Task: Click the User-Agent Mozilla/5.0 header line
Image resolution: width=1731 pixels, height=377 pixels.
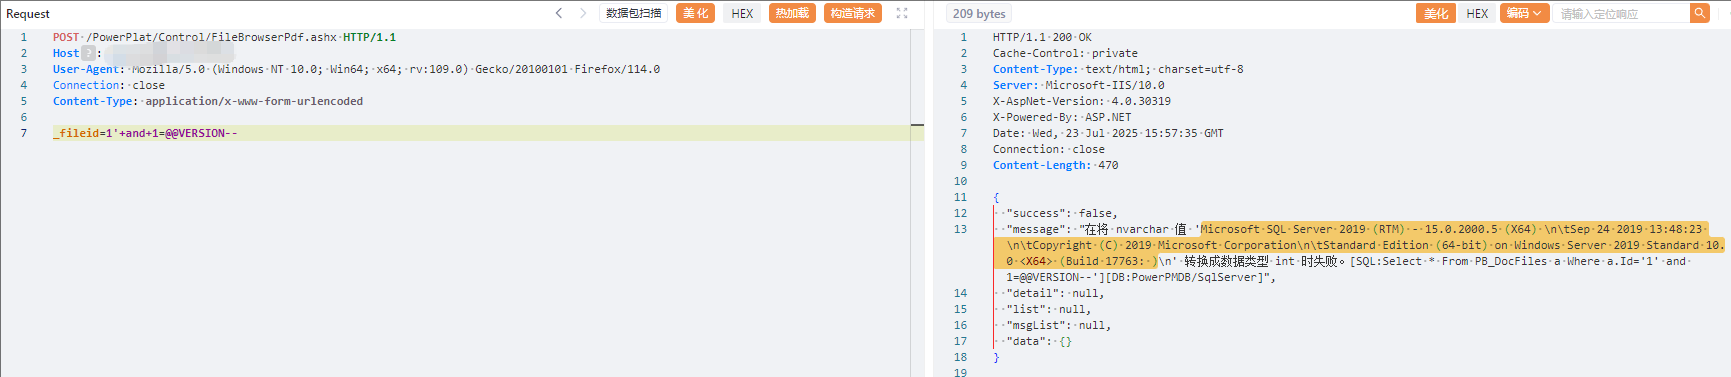Action: coord(356,69)
